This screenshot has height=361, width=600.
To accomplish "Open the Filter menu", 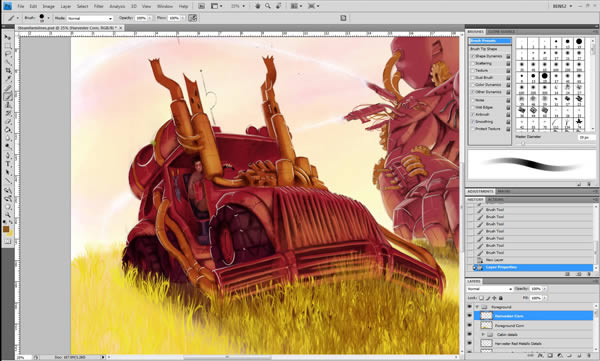I will point(99,6).
